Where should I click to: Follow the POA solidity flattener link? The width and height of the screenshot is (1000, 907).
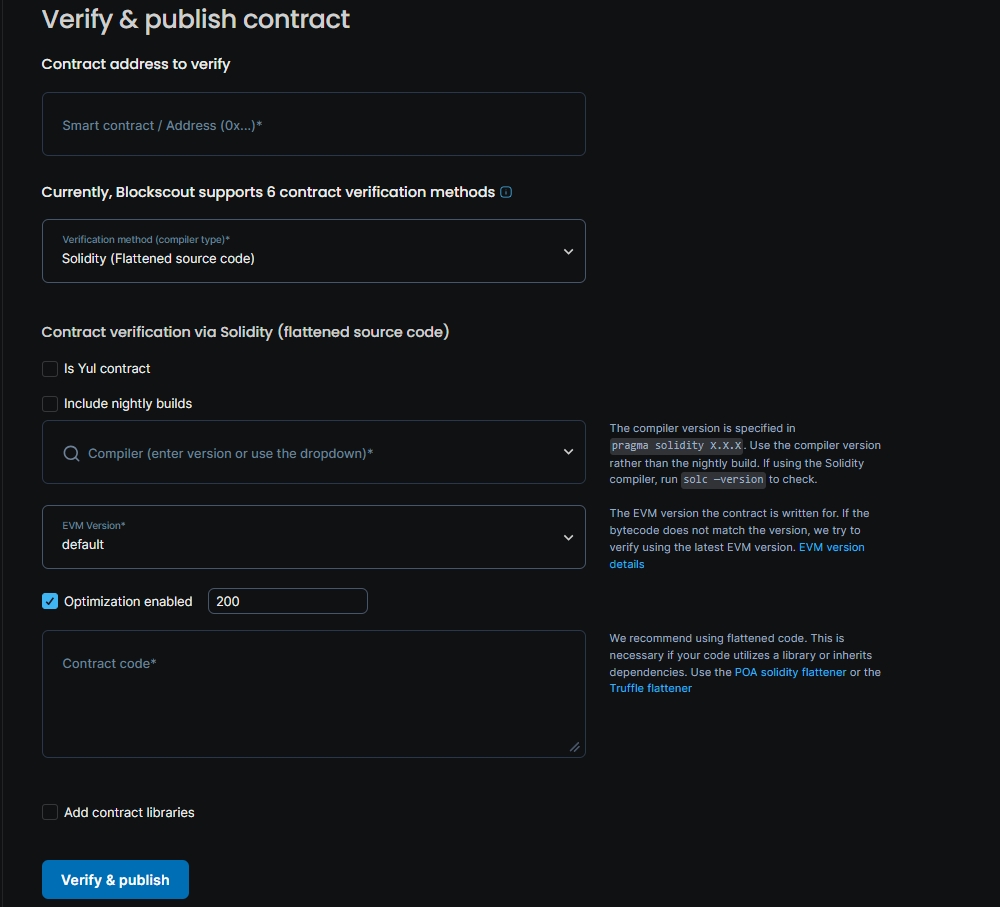(x=790, y=672)
